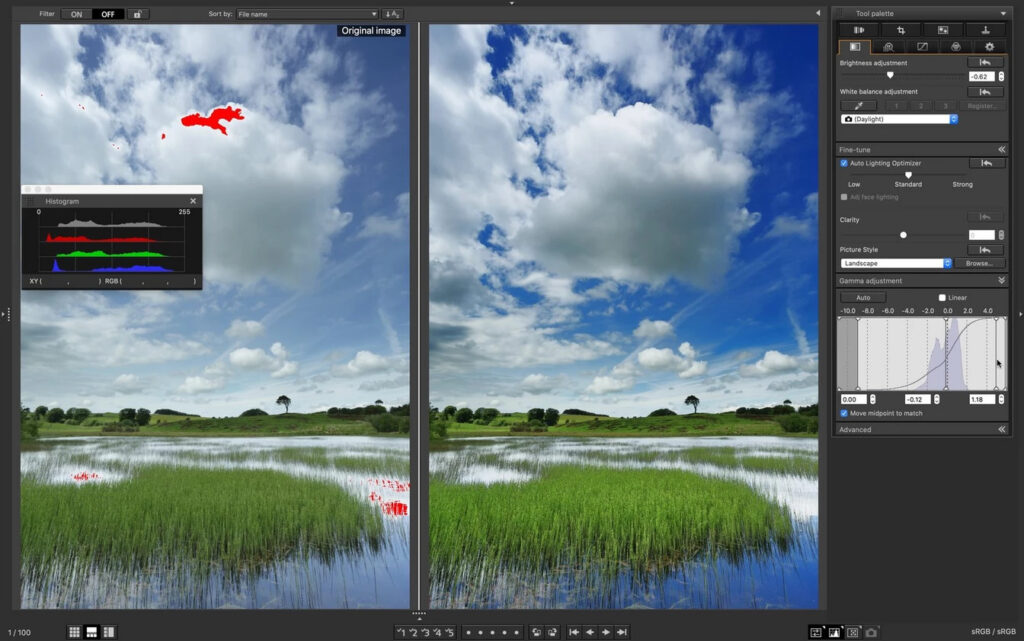Viewport: 1024px width, 641px height.
Task: Open the stamp tool in Tool palette
Action: pos(985,30)
